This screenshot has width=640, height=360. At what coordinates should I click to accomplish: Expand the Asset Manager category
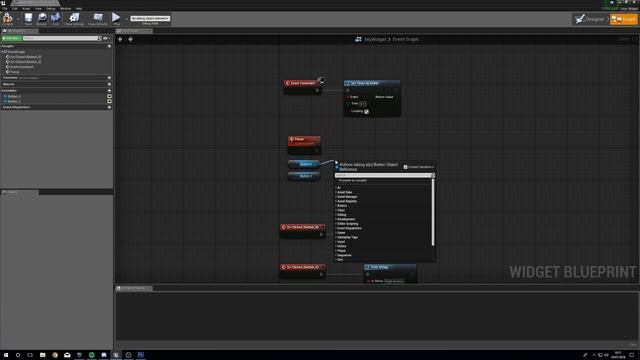tap(346, 197)
